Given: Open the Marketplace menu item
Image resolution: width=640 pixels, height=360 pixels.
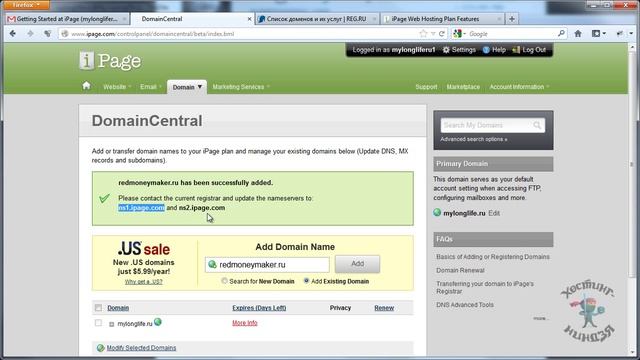Looking at the screenshot, I should coord(463,87).
